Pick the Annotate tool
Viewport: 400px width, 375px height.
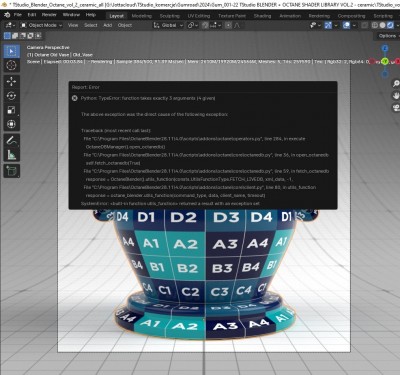tap(11, 140)
